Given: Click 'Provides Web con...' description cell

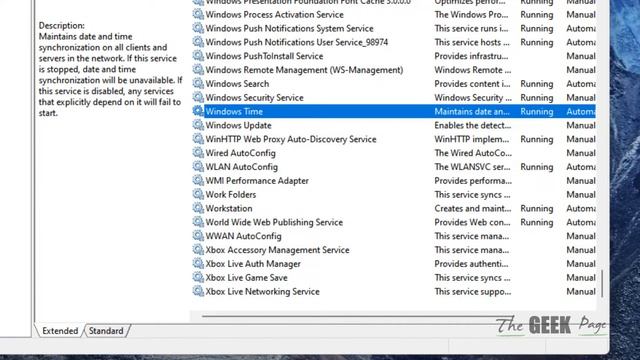Looking at the screenshot, I should (472, 222).
